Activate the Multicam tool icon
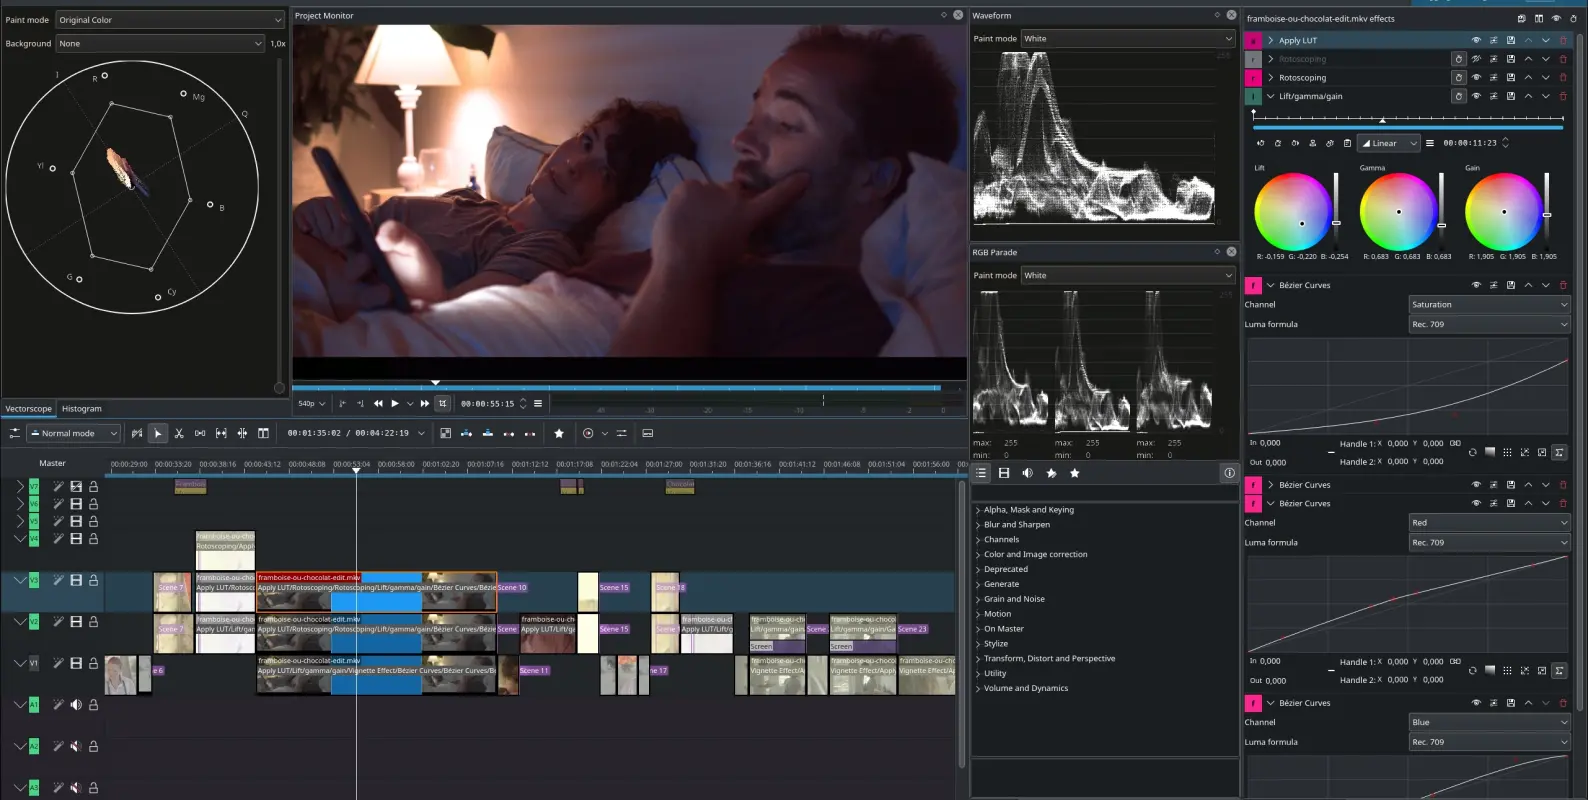The height and width of the screenshot is (800, 1588). (x=263, y=433)
